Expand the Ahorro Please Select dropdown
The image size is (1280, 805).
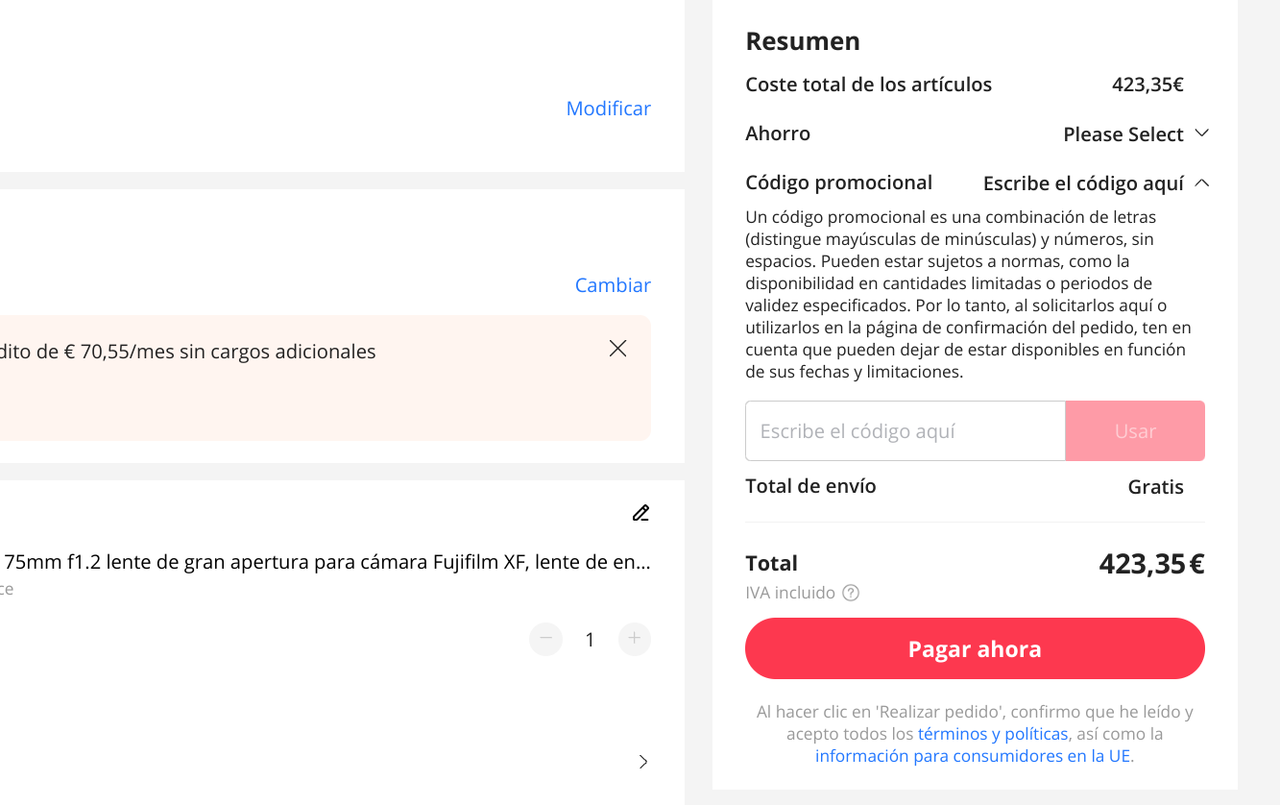1136,134
